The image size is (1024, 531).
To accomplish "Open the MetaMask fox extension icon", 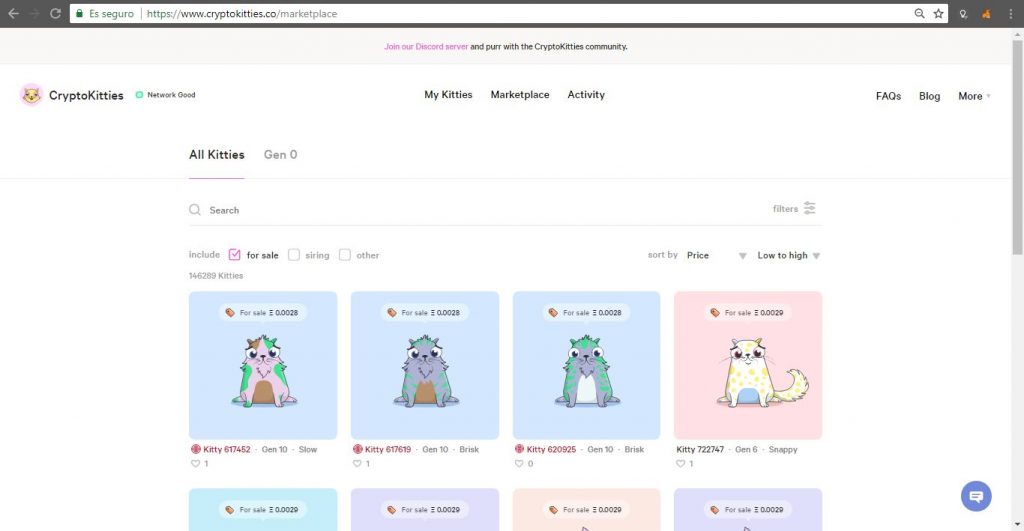I will click(x=986, y=14).
